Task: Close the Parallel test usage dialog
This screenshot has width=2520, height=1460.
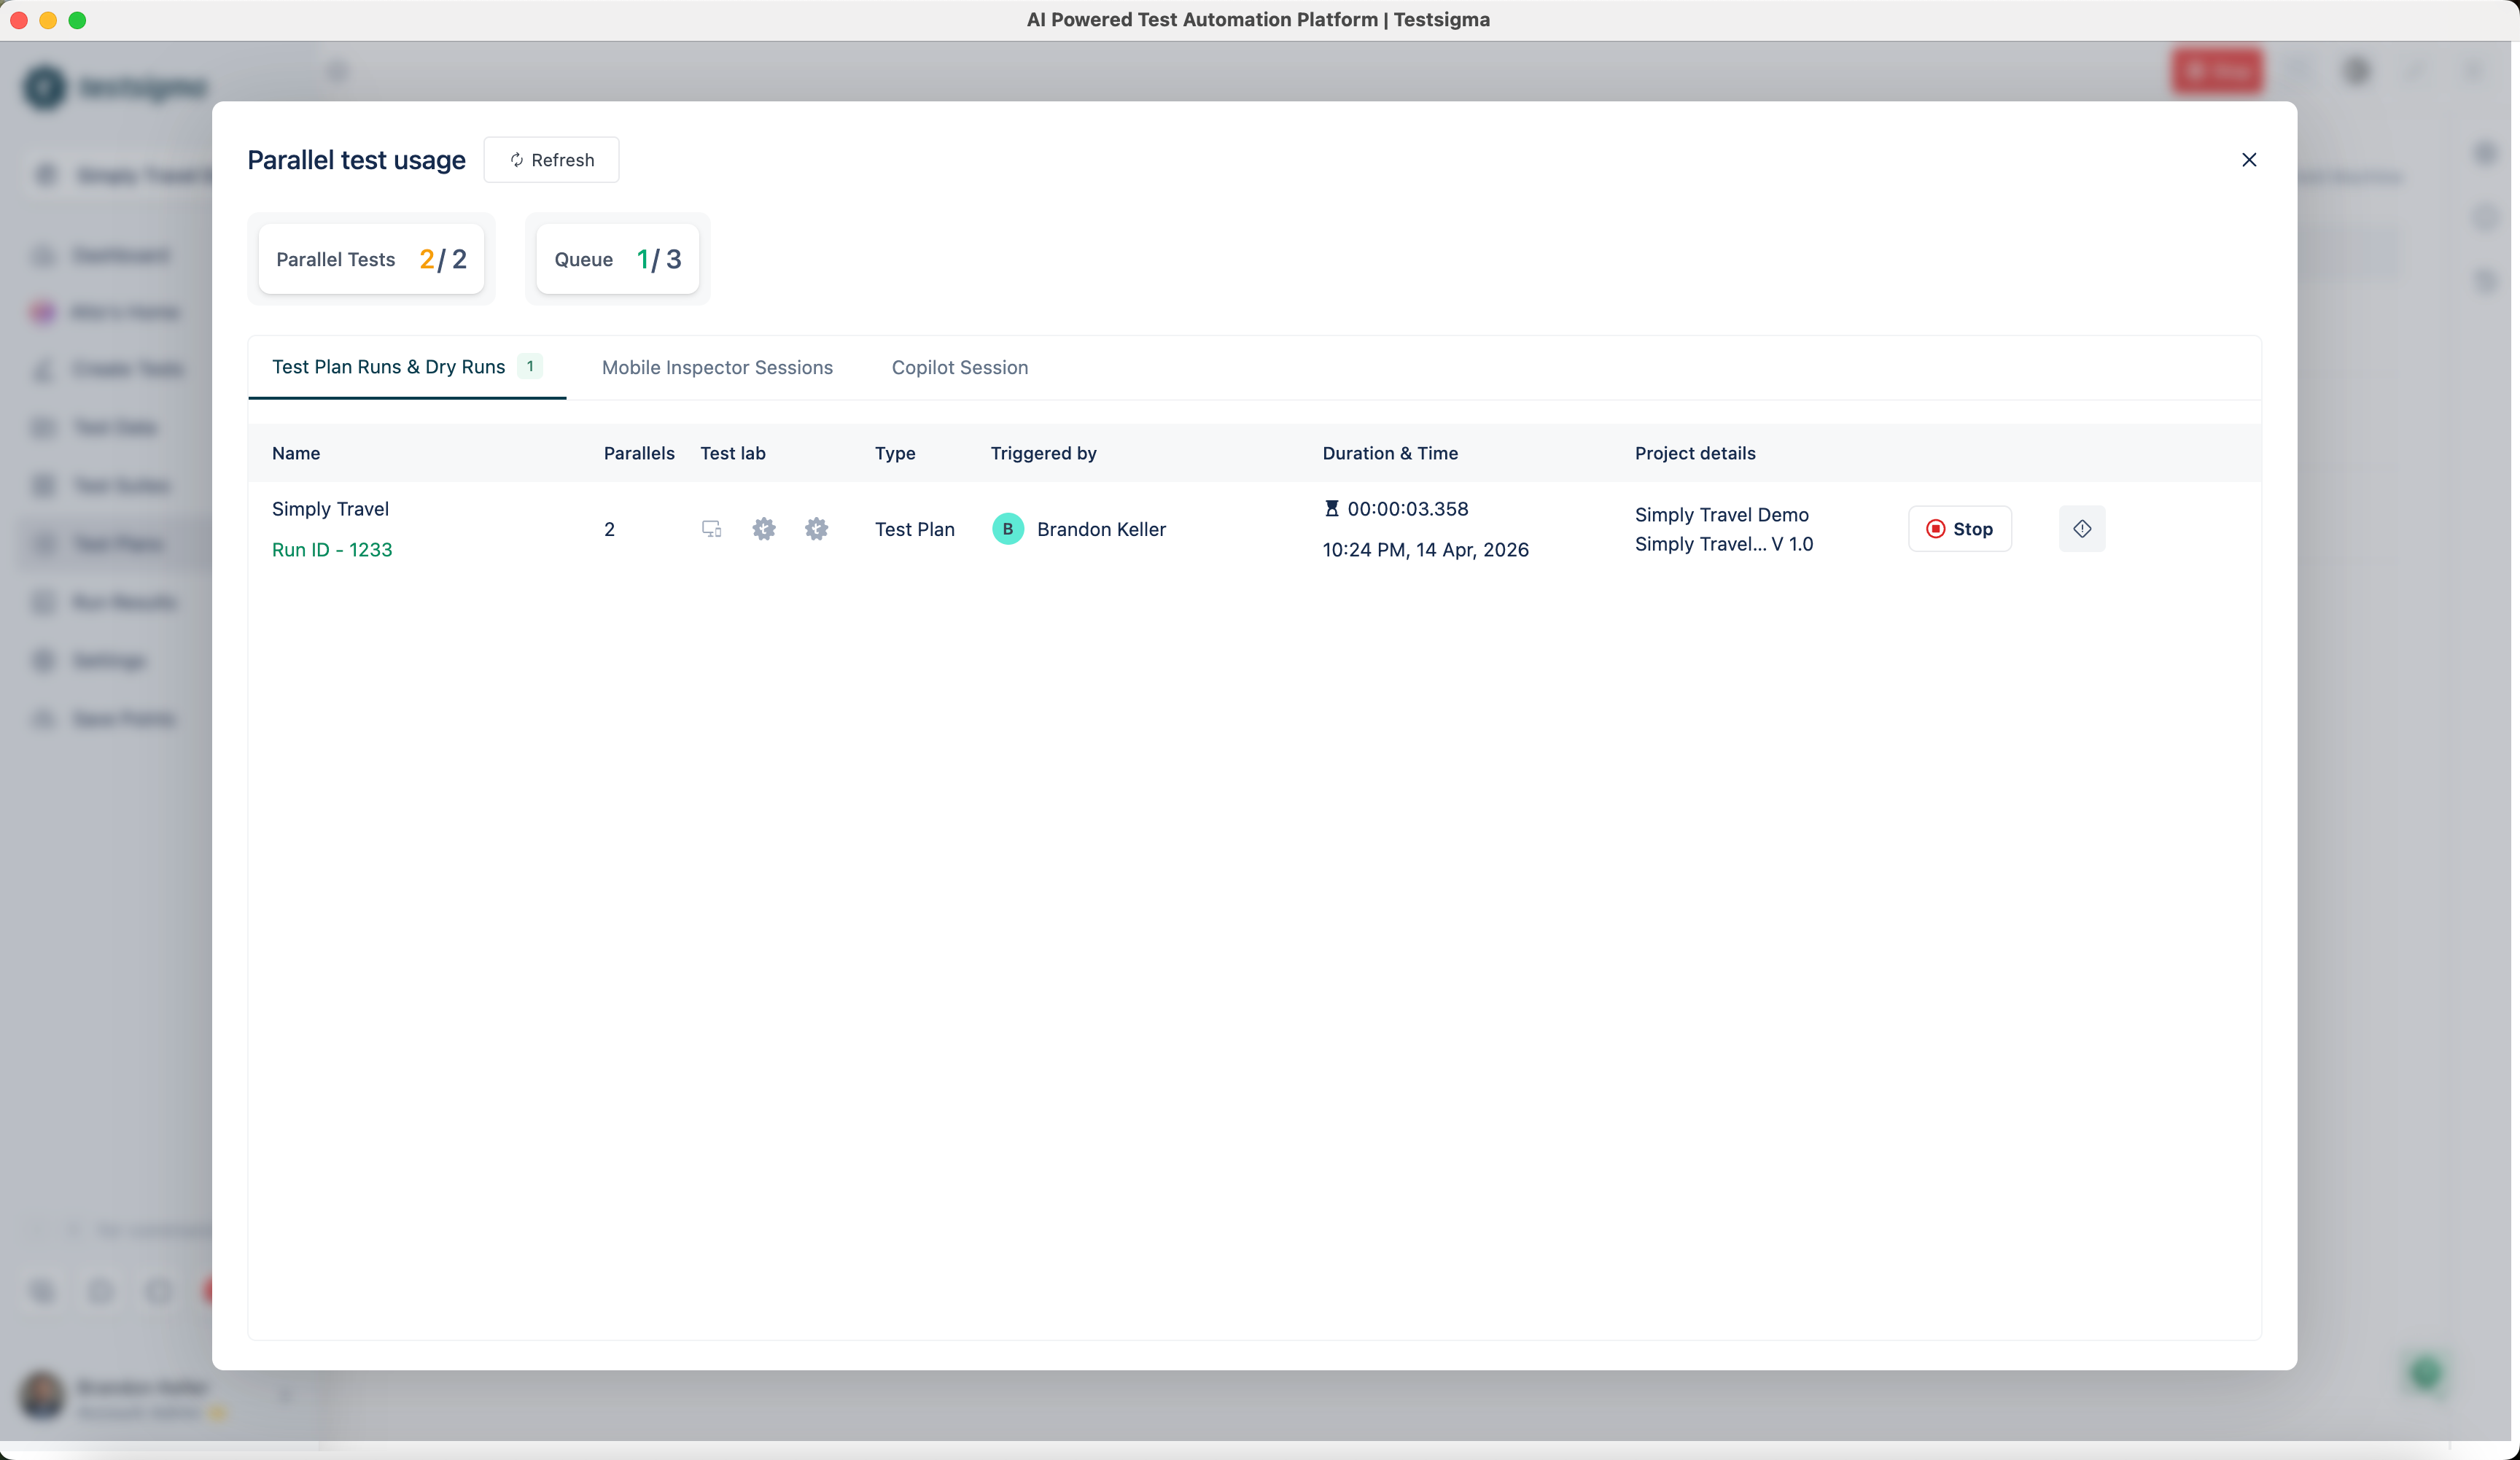Action: click(x=2249, y=160)
